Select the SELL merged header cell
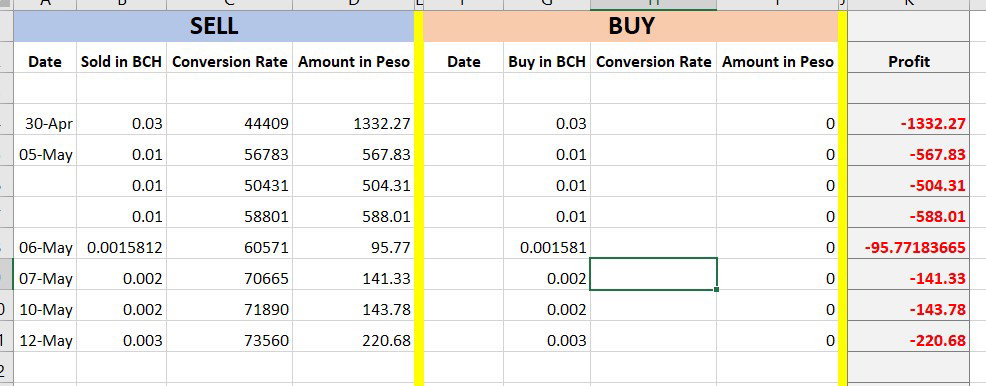The width and height of the screenshot is (986, 386). [x=214, y=26]
